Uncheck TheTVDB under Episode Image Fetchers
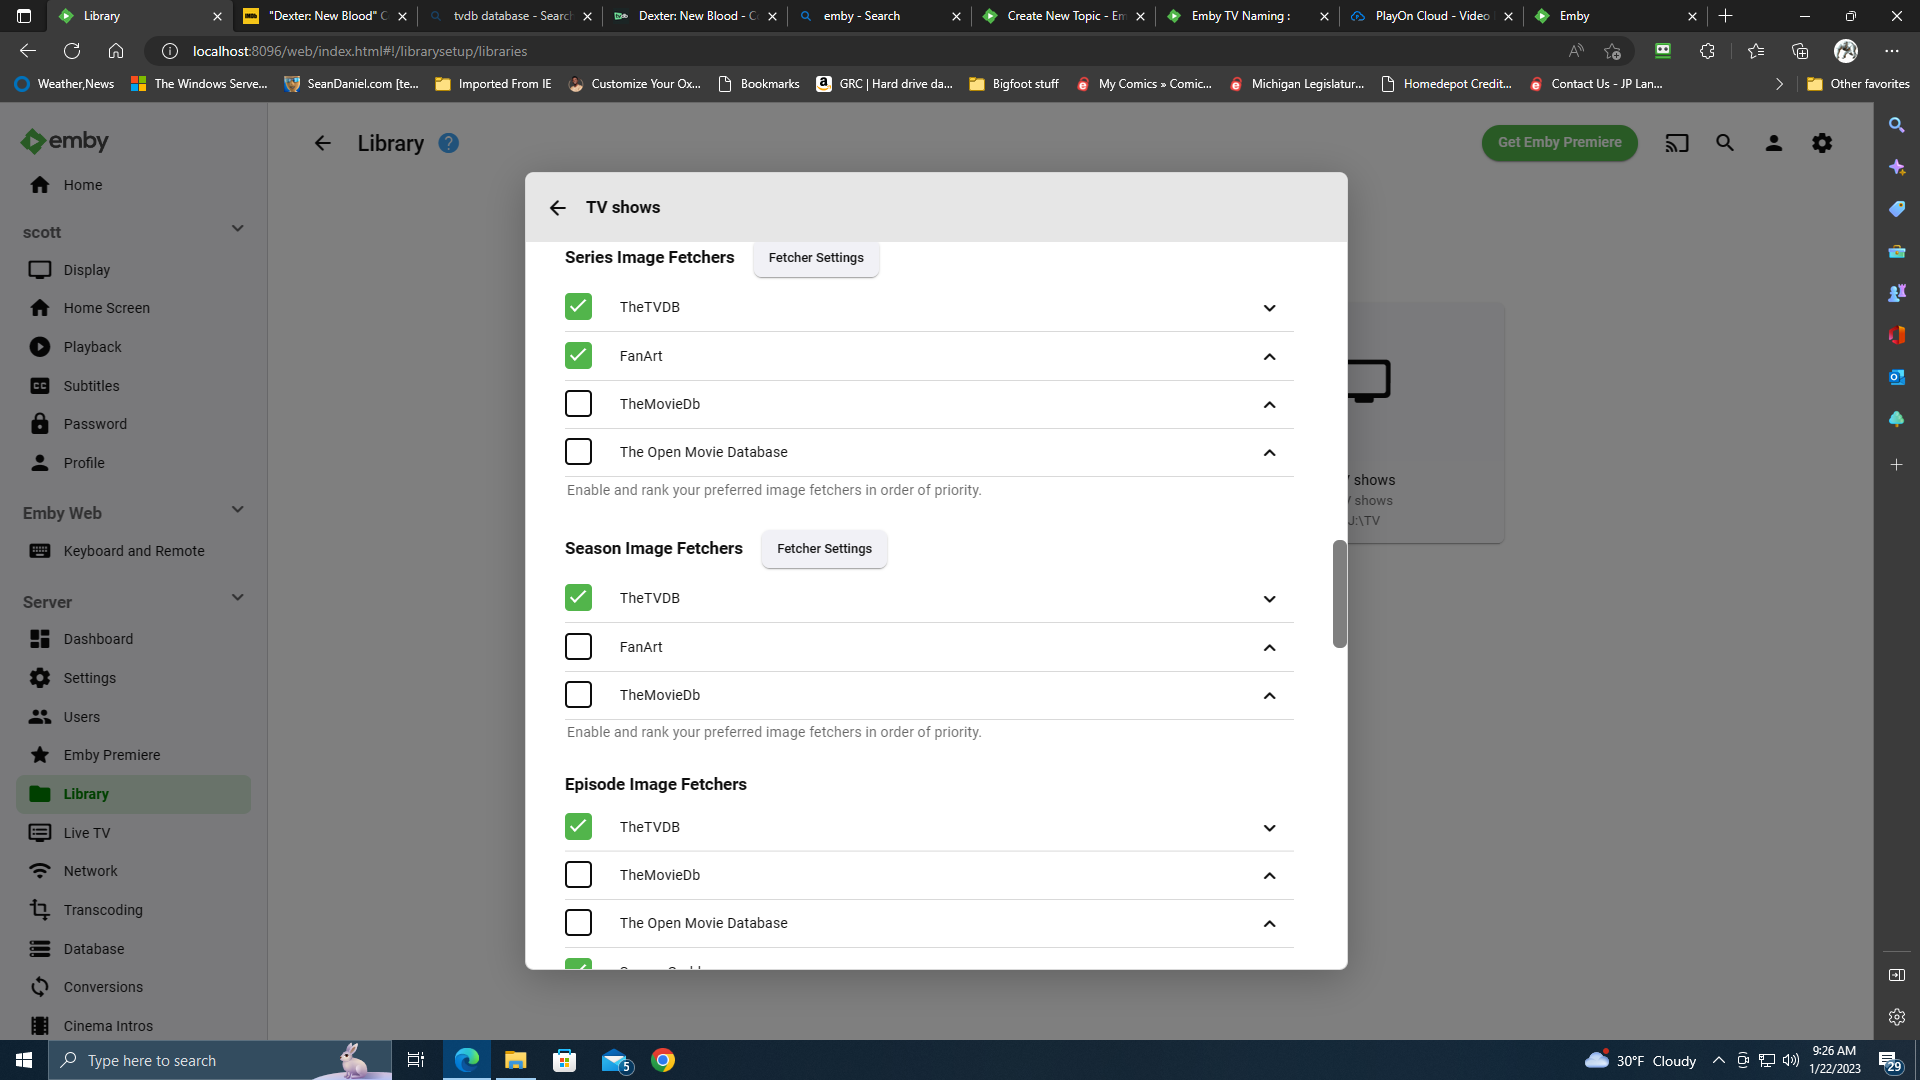This screenshot has width=1920, height=1080. tap(578, 826)
